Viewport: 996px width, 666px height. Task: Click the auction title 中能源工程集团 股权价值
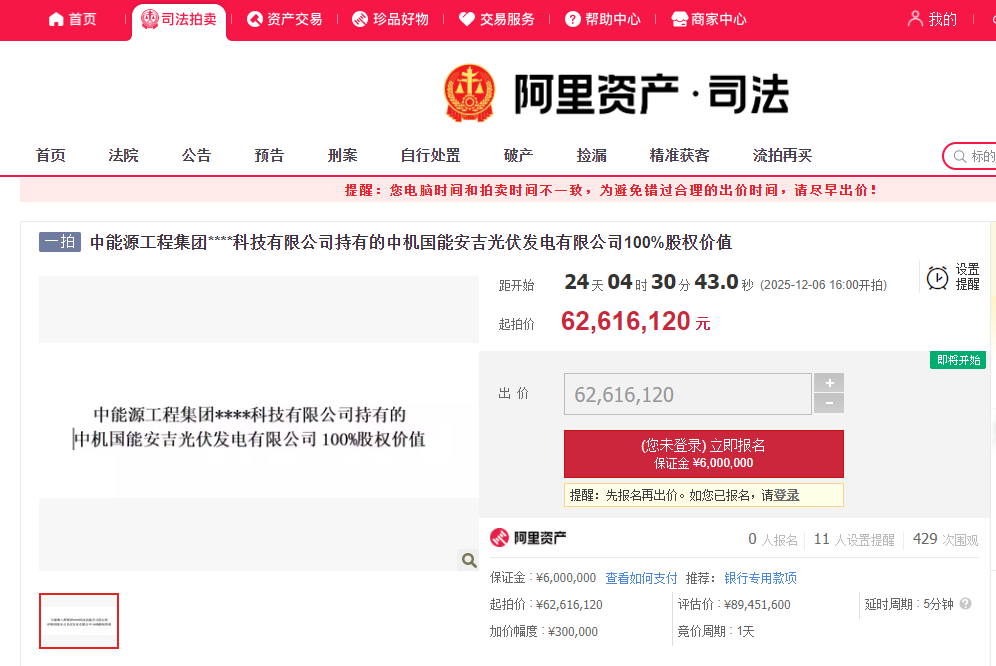click(x=410, y=243)
